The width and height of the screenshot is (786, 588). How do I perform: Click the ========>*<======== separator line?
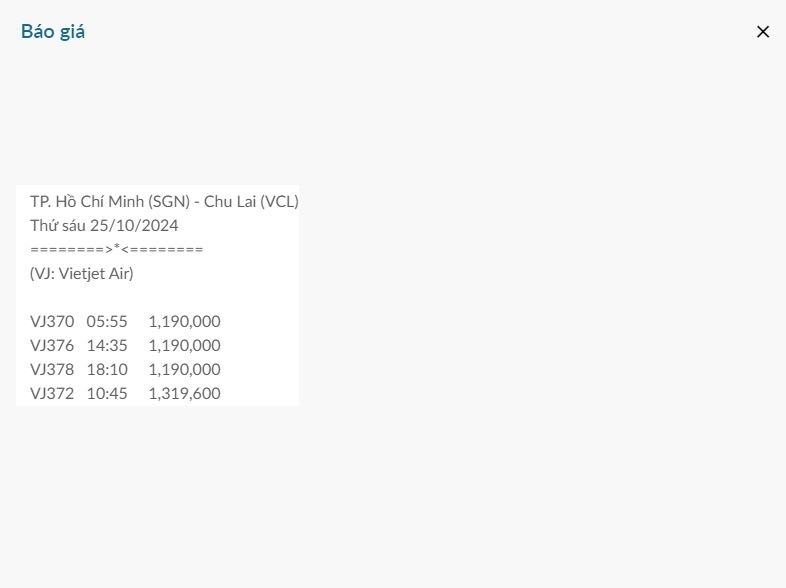pos(116,249)
